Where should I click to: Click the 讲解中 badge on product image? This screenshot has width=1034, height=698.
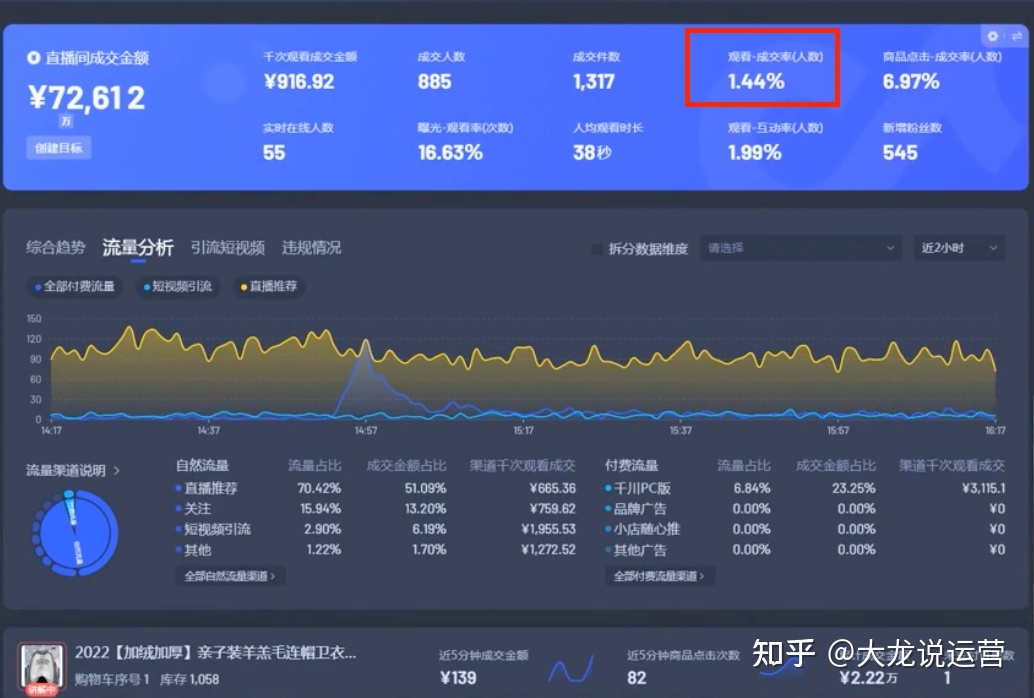tap(42, 689)
